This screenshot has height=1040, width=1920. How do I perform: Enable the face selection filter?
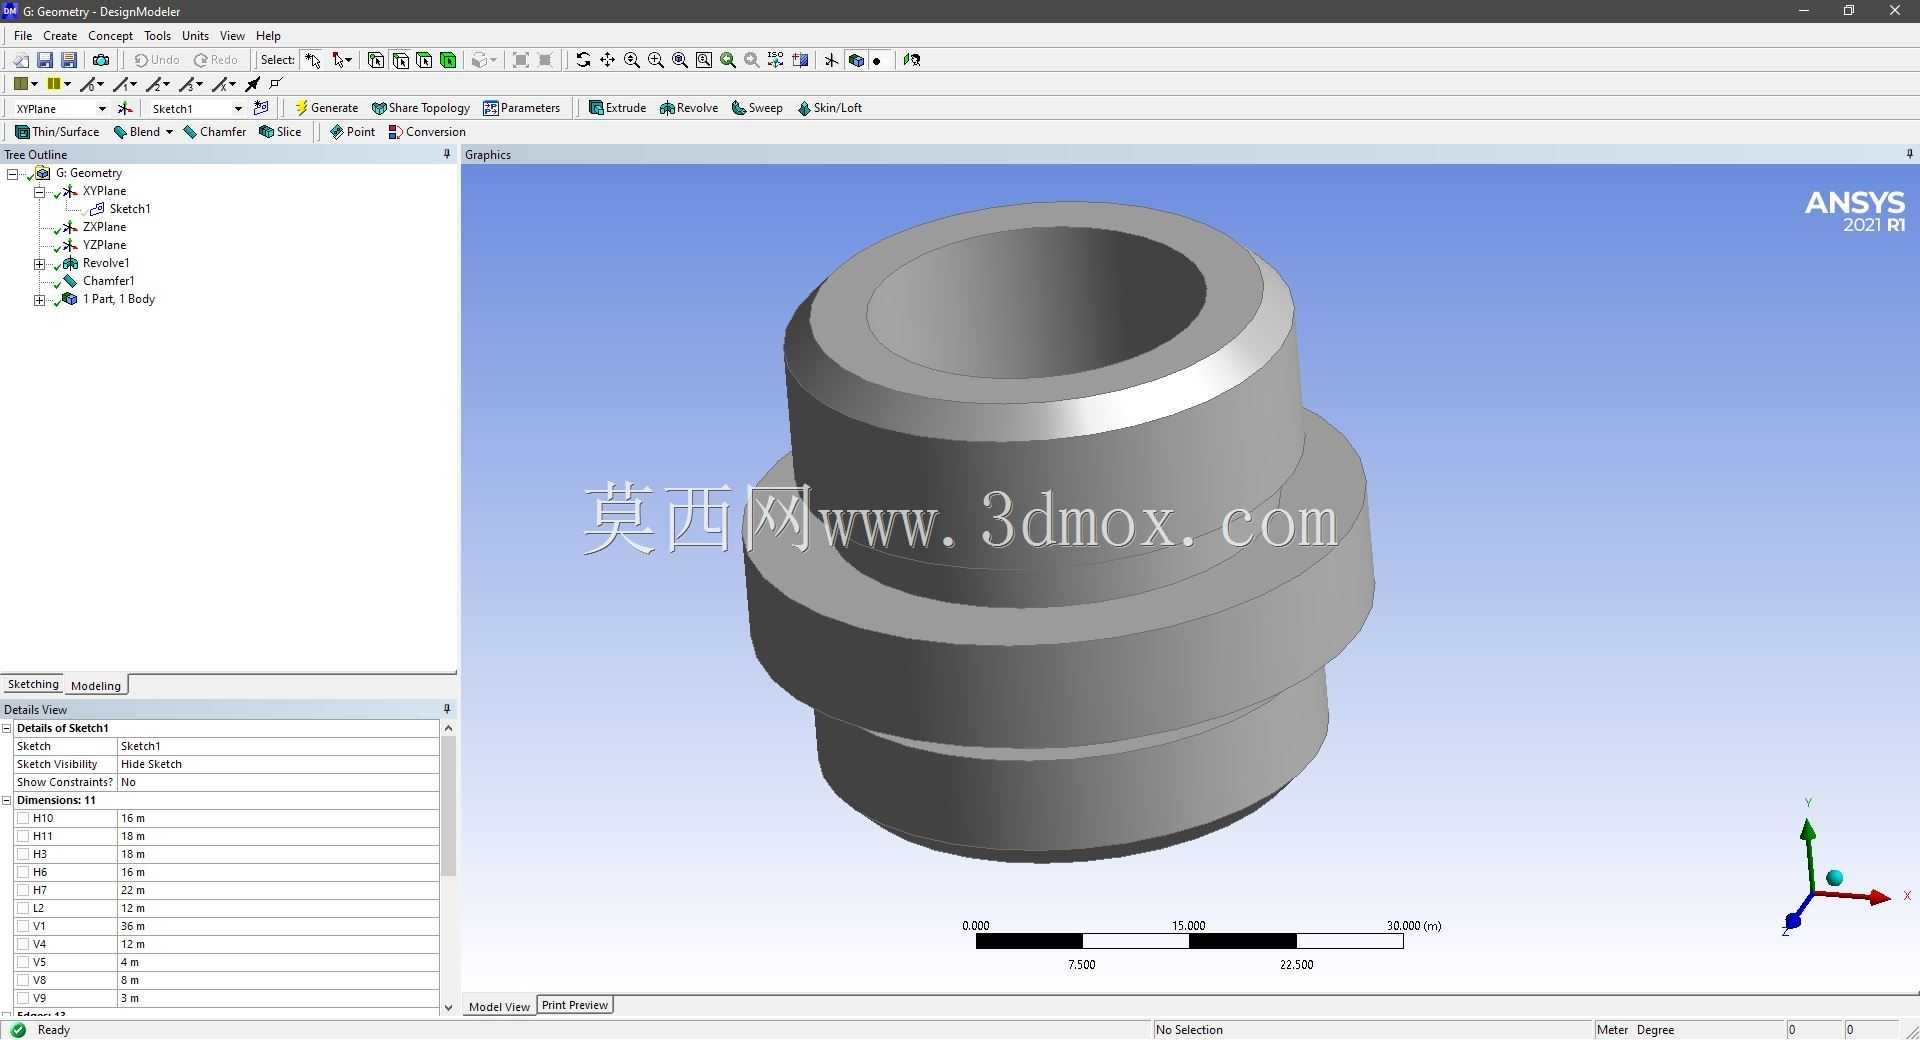[424, 60]
